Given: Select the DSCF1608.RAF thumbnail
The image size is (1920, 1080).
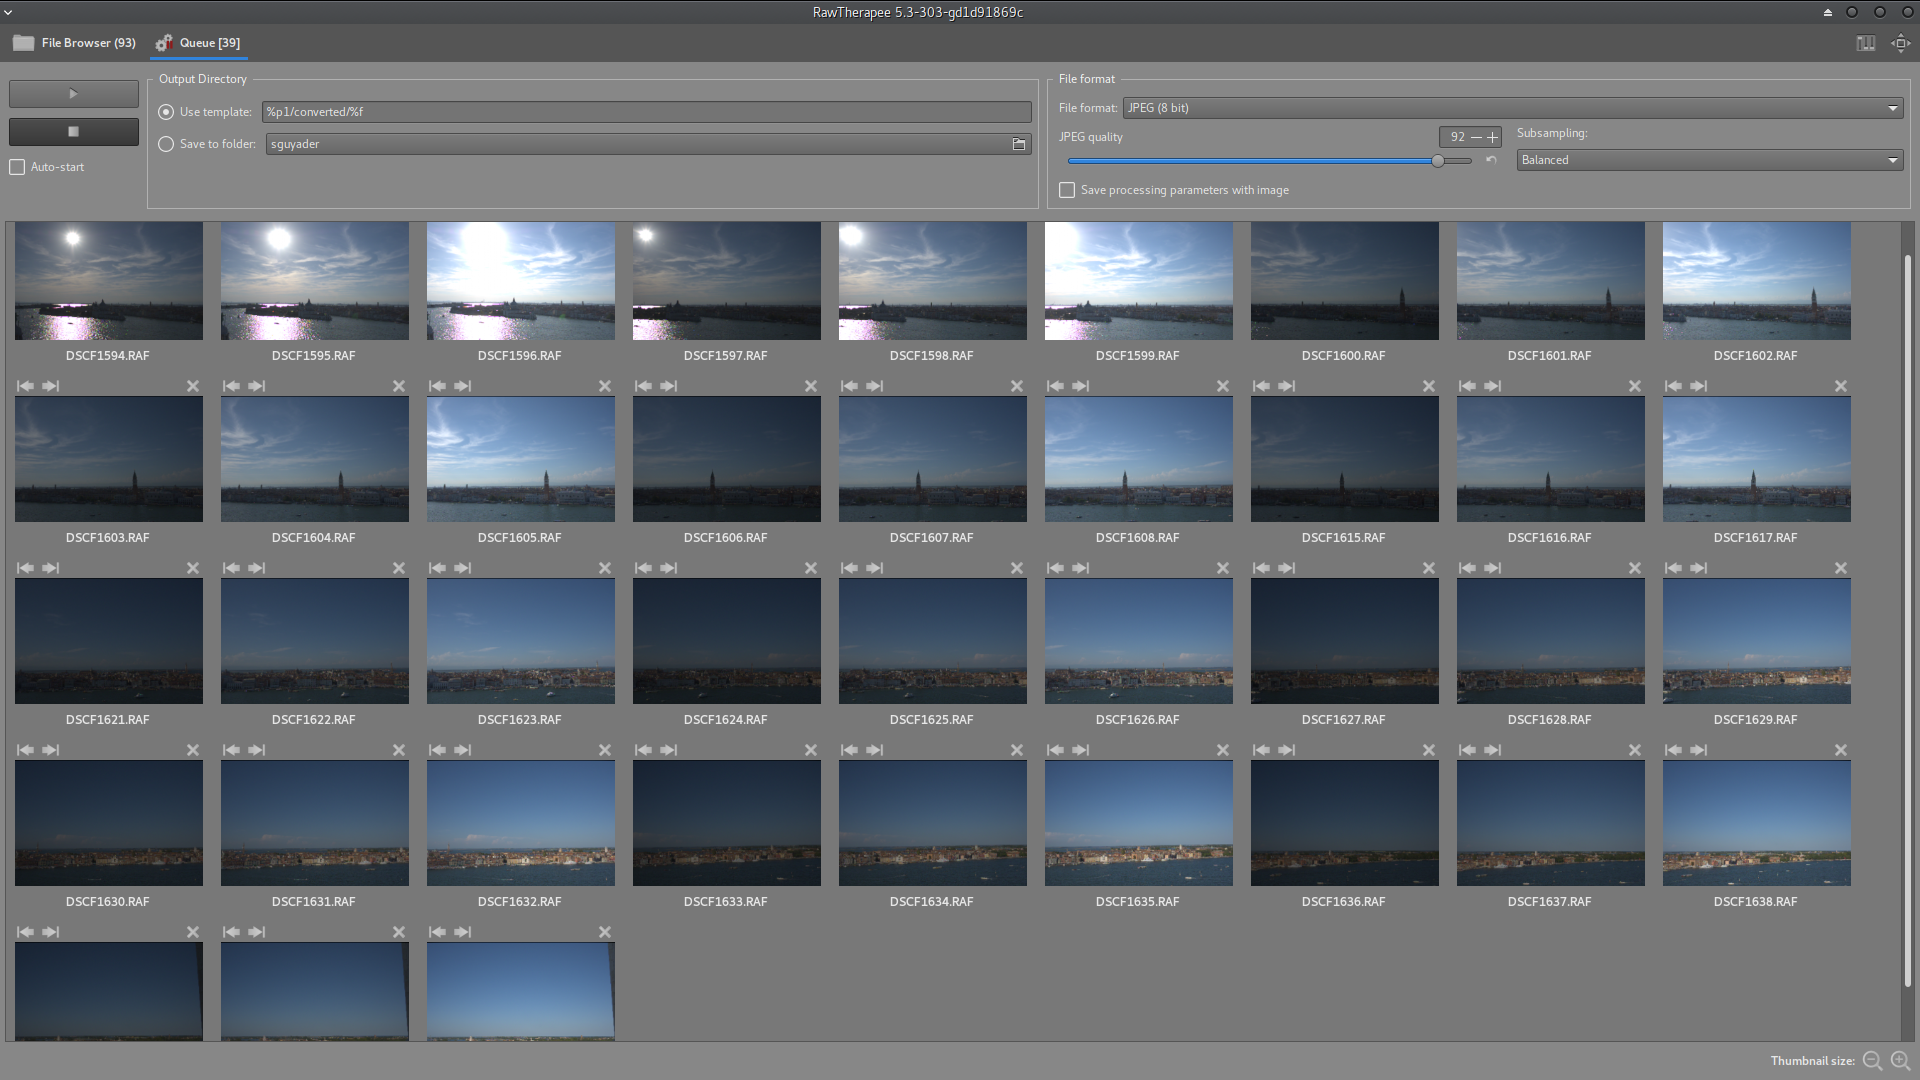Looking at the screenshot, I should pos(1139,459).
